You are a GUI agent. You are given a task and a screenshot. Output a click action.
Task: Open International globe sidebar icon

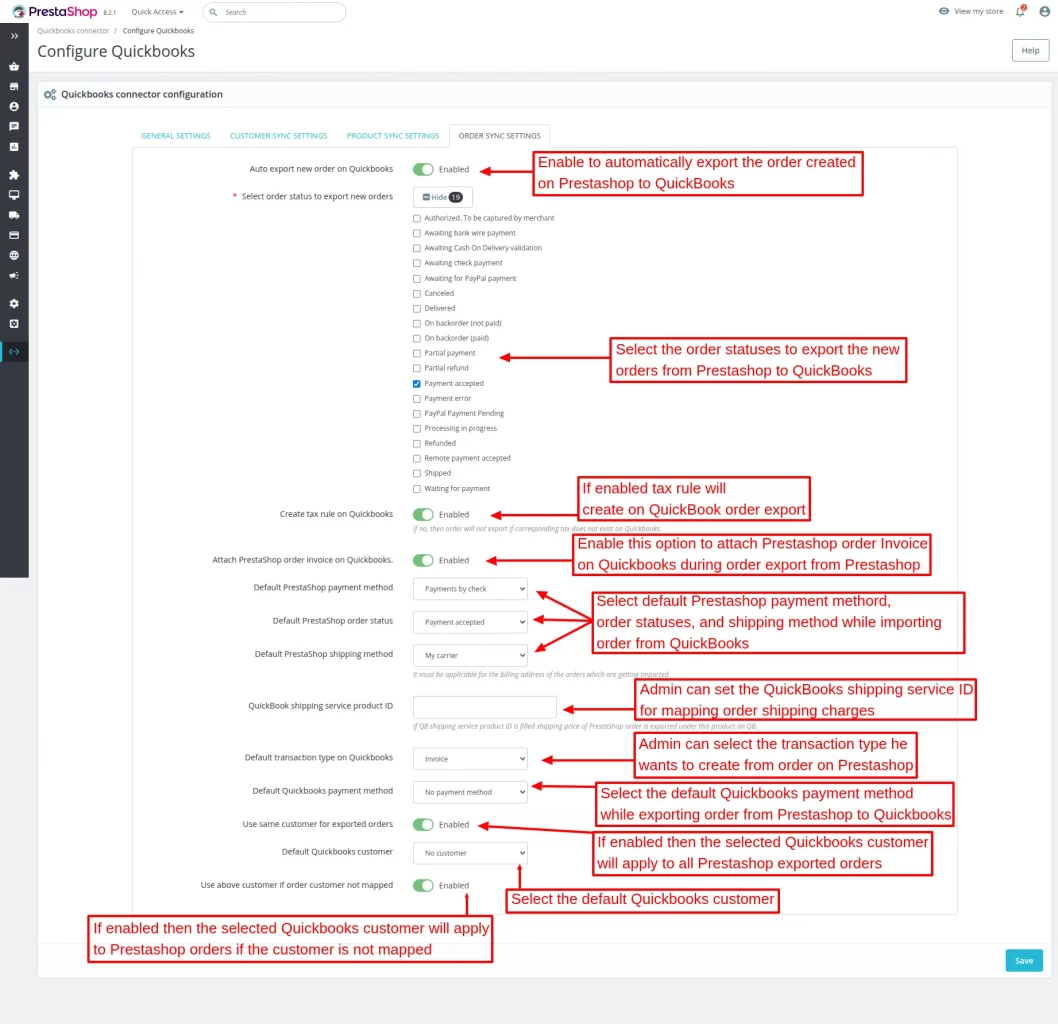click(x=14, y=256)
